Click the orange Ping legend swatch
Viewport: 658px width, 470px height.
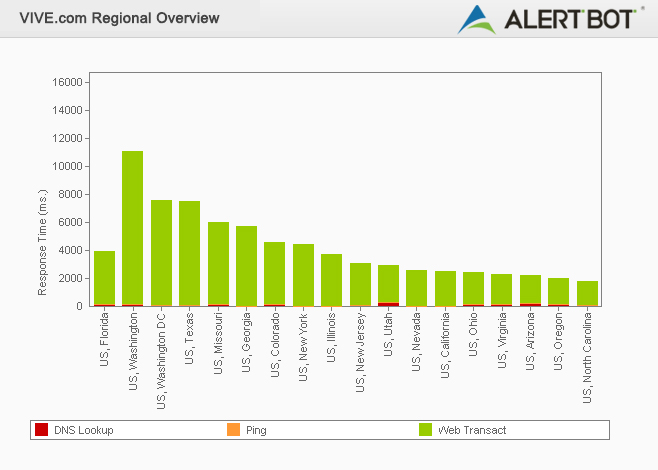[233, 430]
